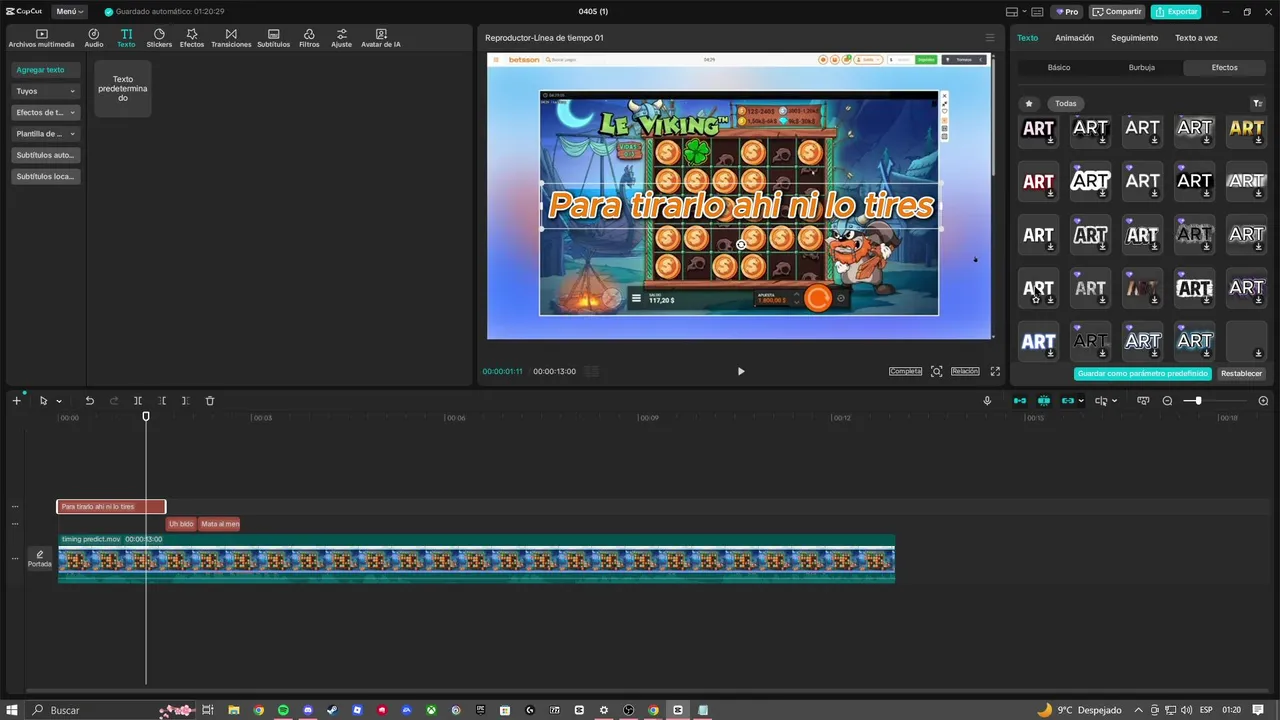Select the Burbuja sub-tab

tap(1142, 68)
